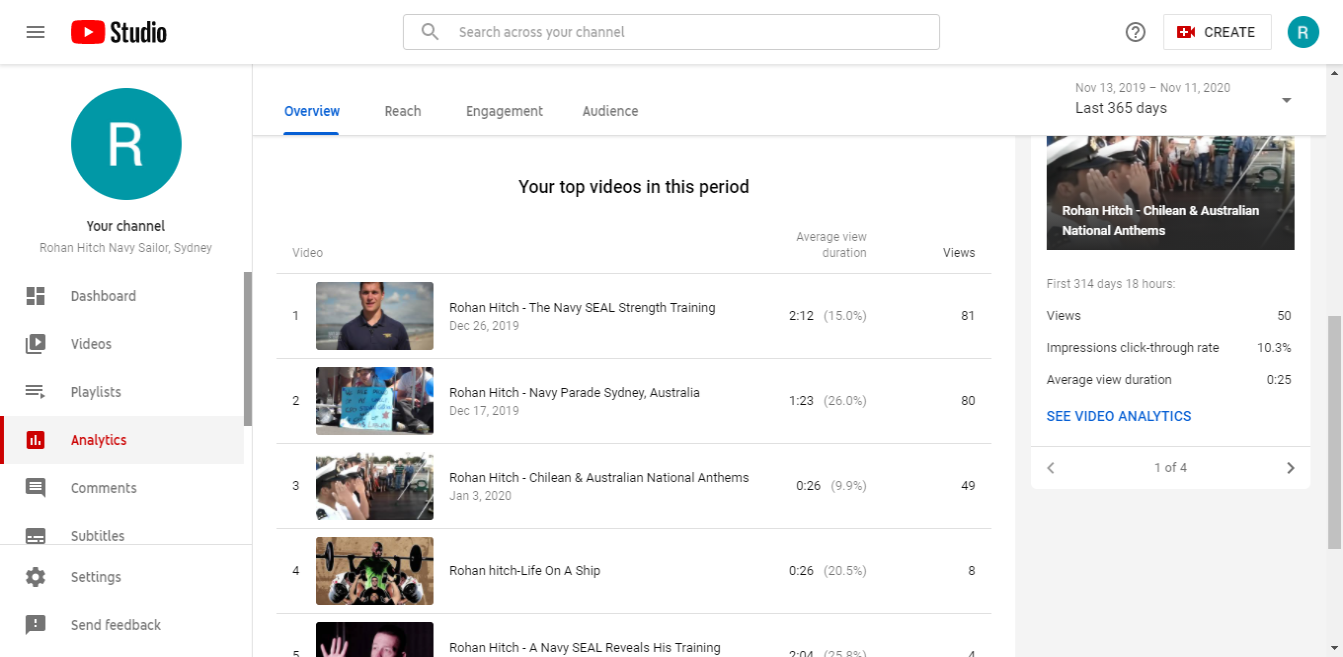Click the Settings gear icon
This screenshot has height=657, width=1343.
(36, 577)
